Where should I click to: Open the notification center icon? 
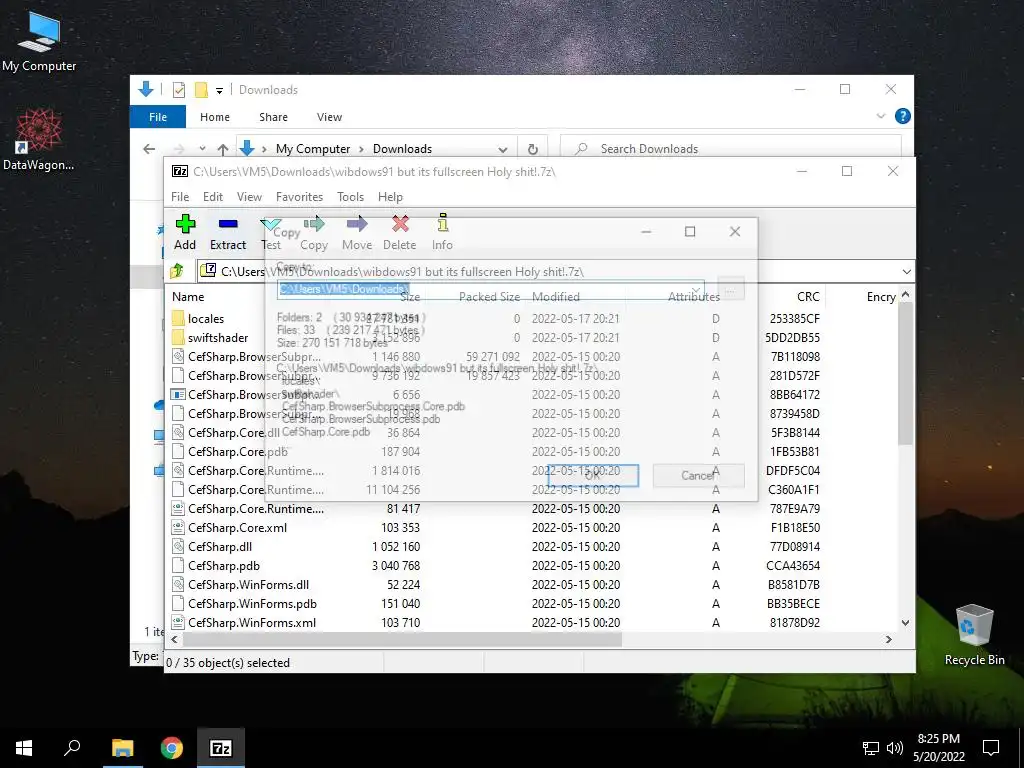click(991, 748)
